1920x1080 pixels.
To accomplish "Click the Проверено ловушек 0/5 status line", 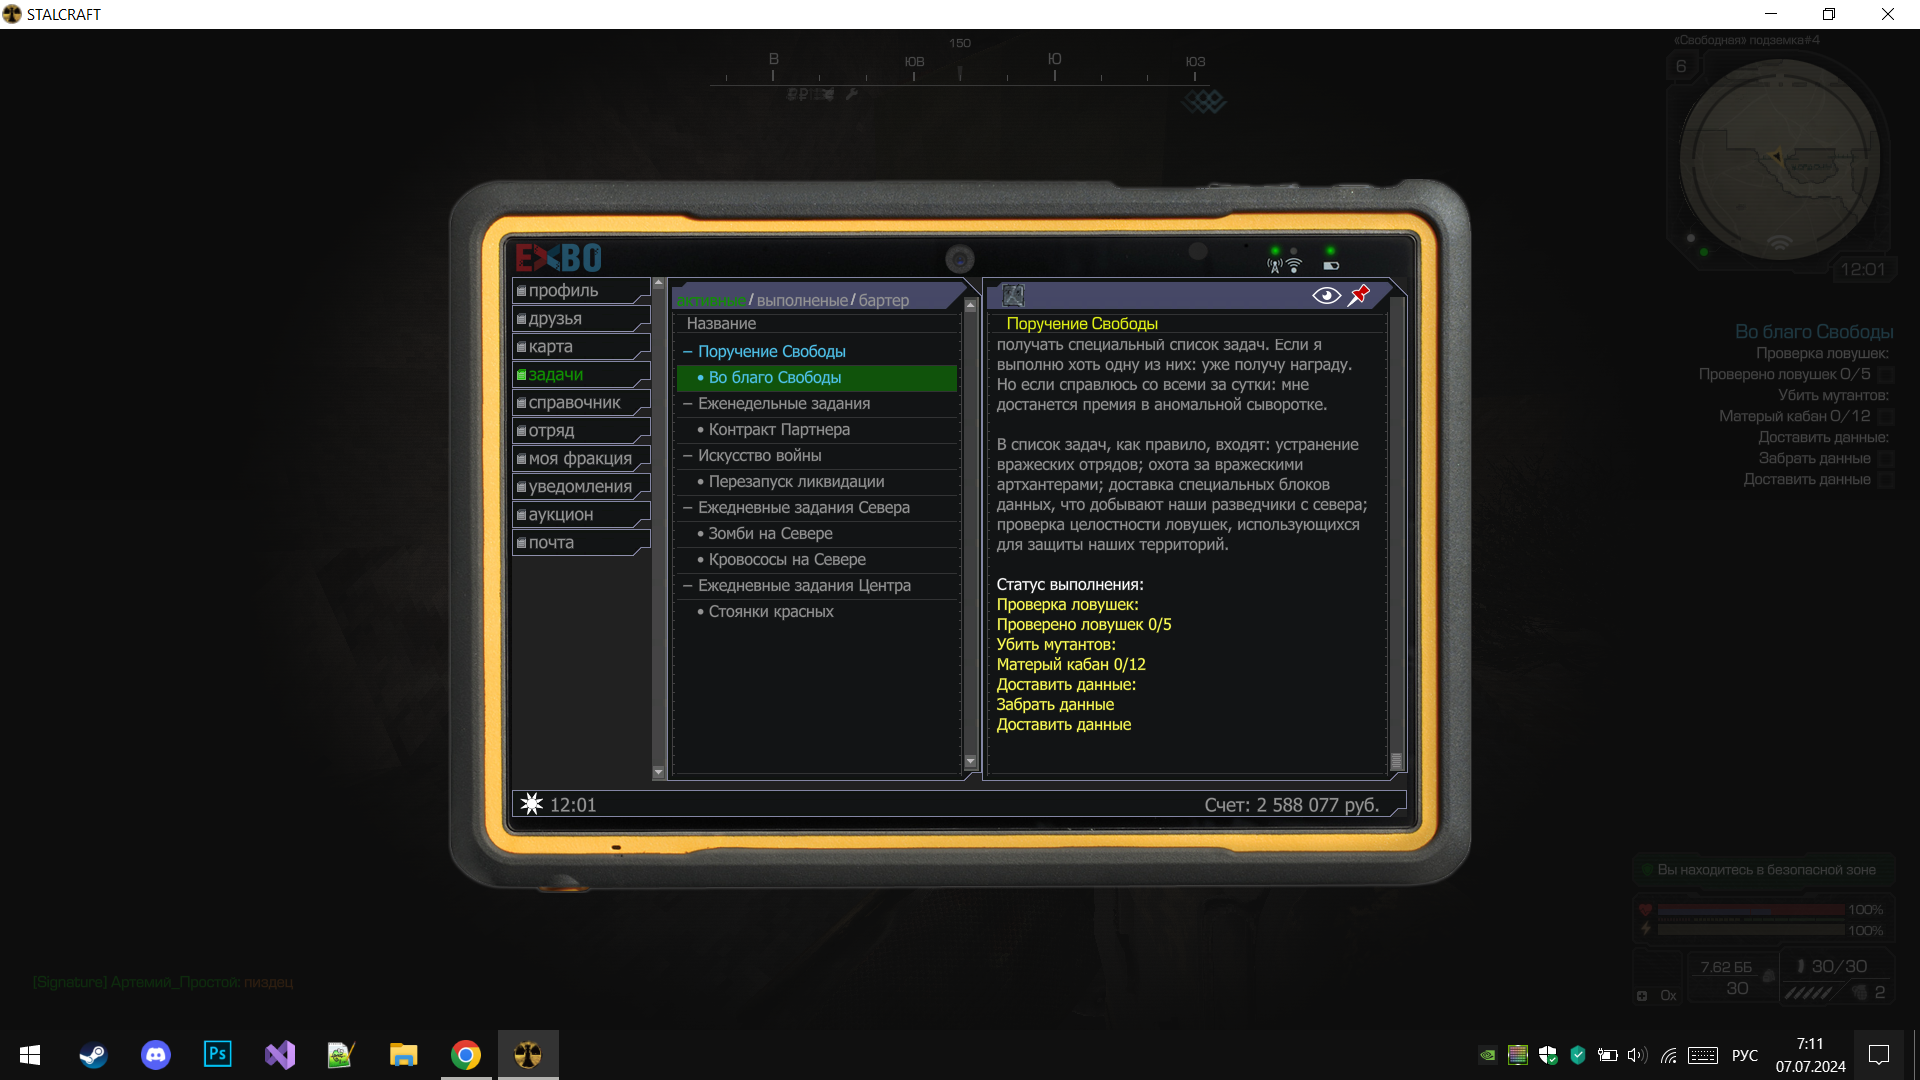I will click(x=1083, y=625).
